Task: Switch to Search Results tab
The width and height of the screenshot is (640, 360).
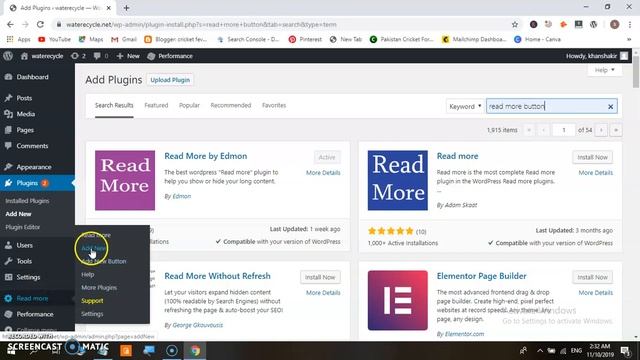Action: [114, 105]
